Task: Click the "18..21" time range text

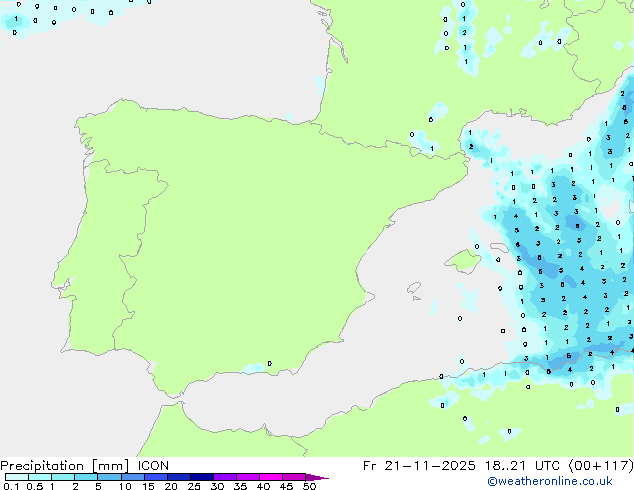Action: point(505,466)
